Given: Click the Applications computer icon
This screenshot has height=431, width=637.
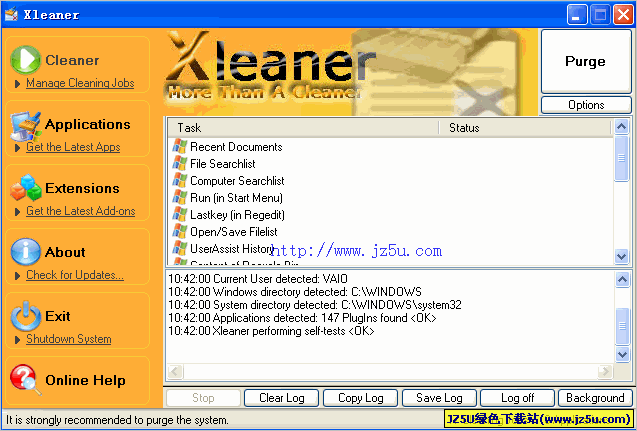Looking at the screenshot, I should [26, 126].
